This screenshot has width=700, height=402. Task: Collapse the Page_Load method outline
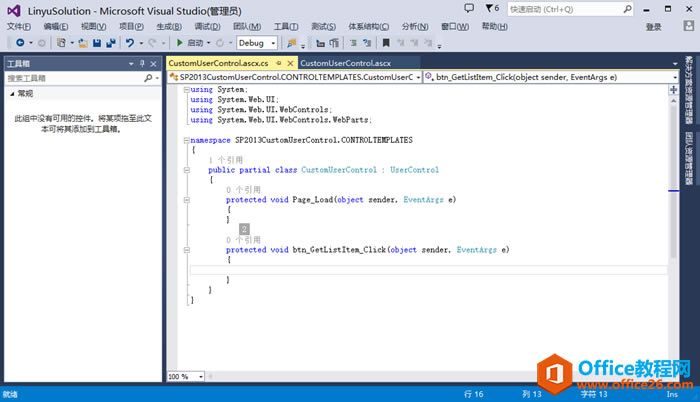[x=186, y=200]
